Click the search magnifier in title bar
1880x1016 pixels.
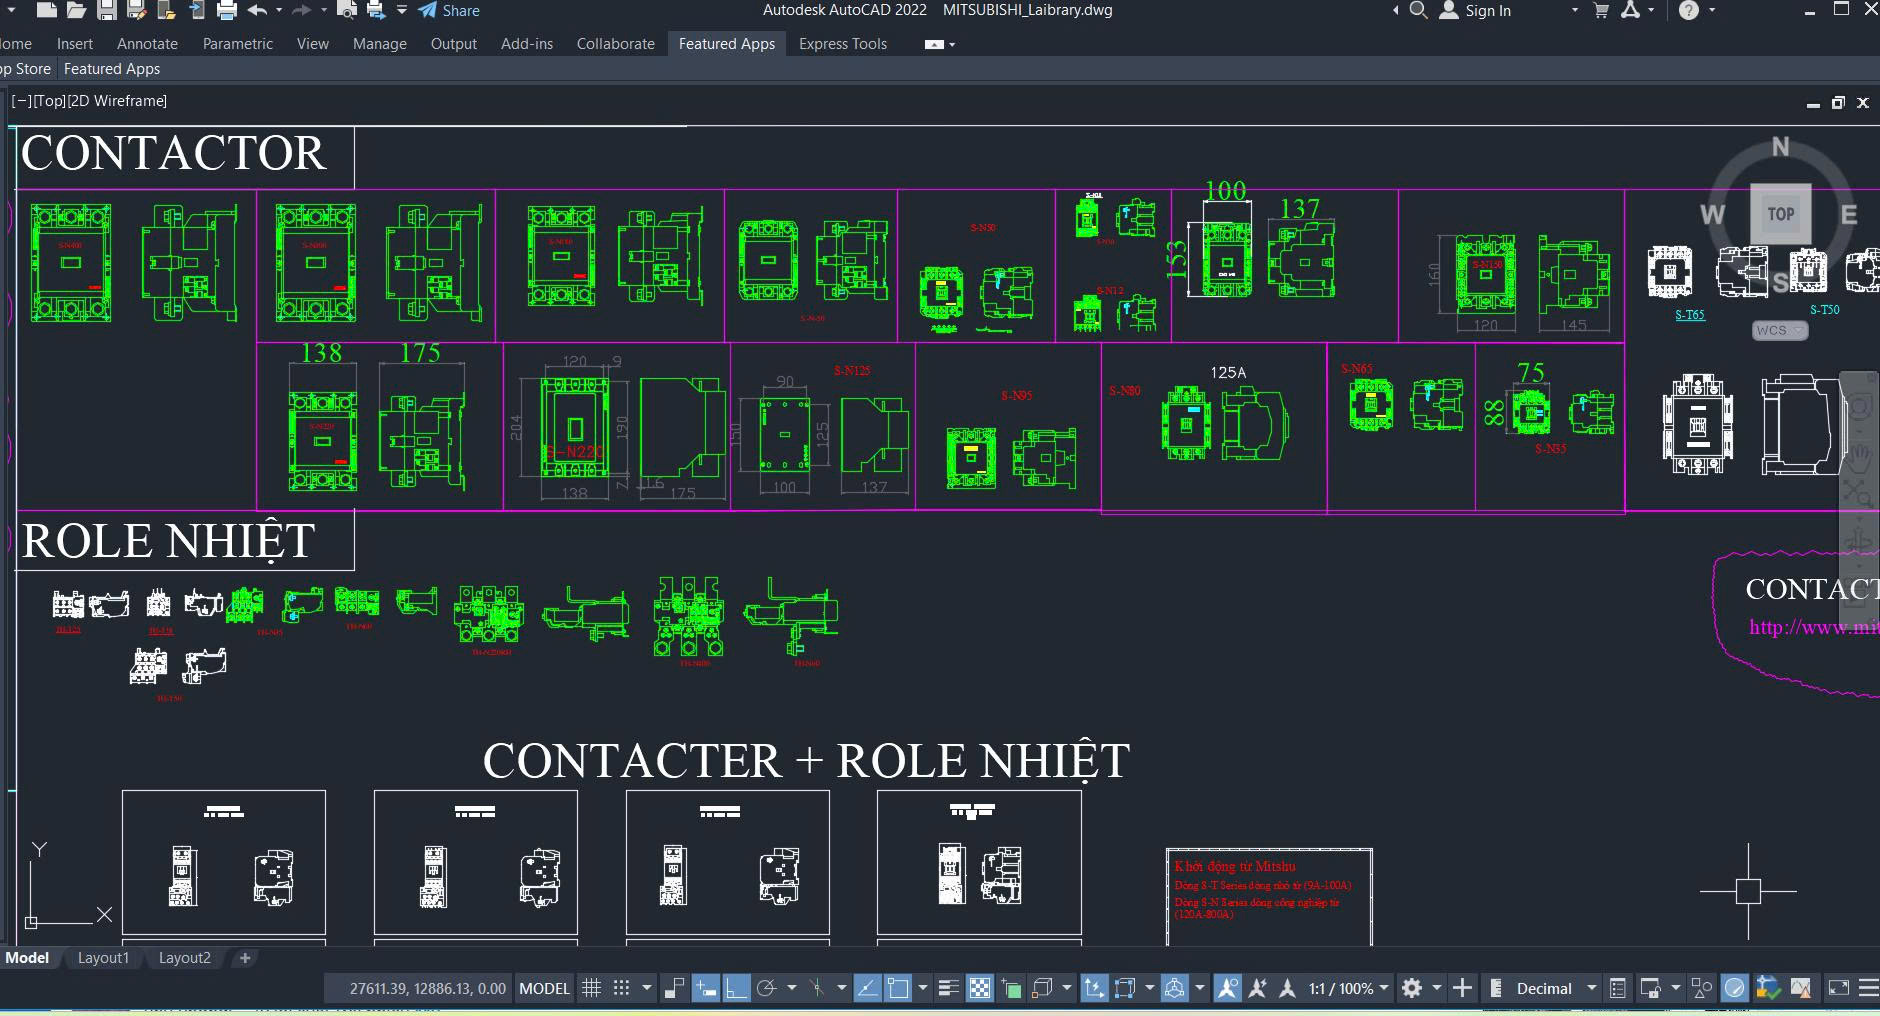coord(1418,10)
